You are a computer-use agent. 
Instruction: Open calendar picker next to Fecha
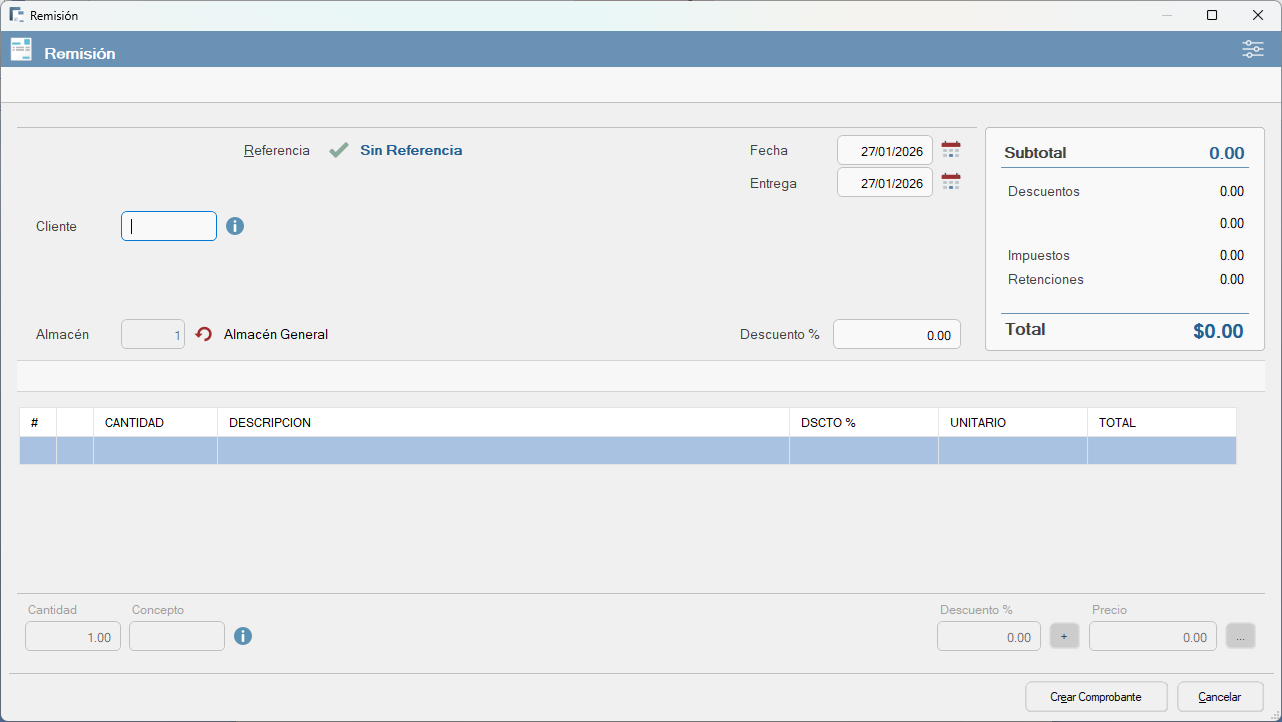click(x=950, y=150)
